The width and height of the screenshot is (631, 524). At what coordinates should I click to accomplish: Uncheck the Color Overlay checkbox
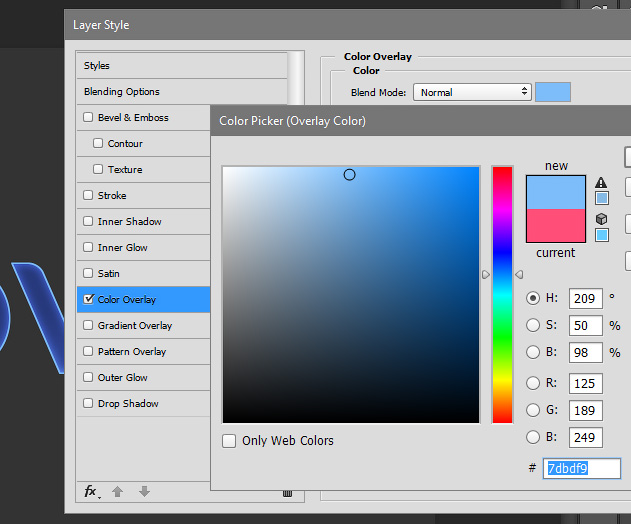click(x=88, y=299)
